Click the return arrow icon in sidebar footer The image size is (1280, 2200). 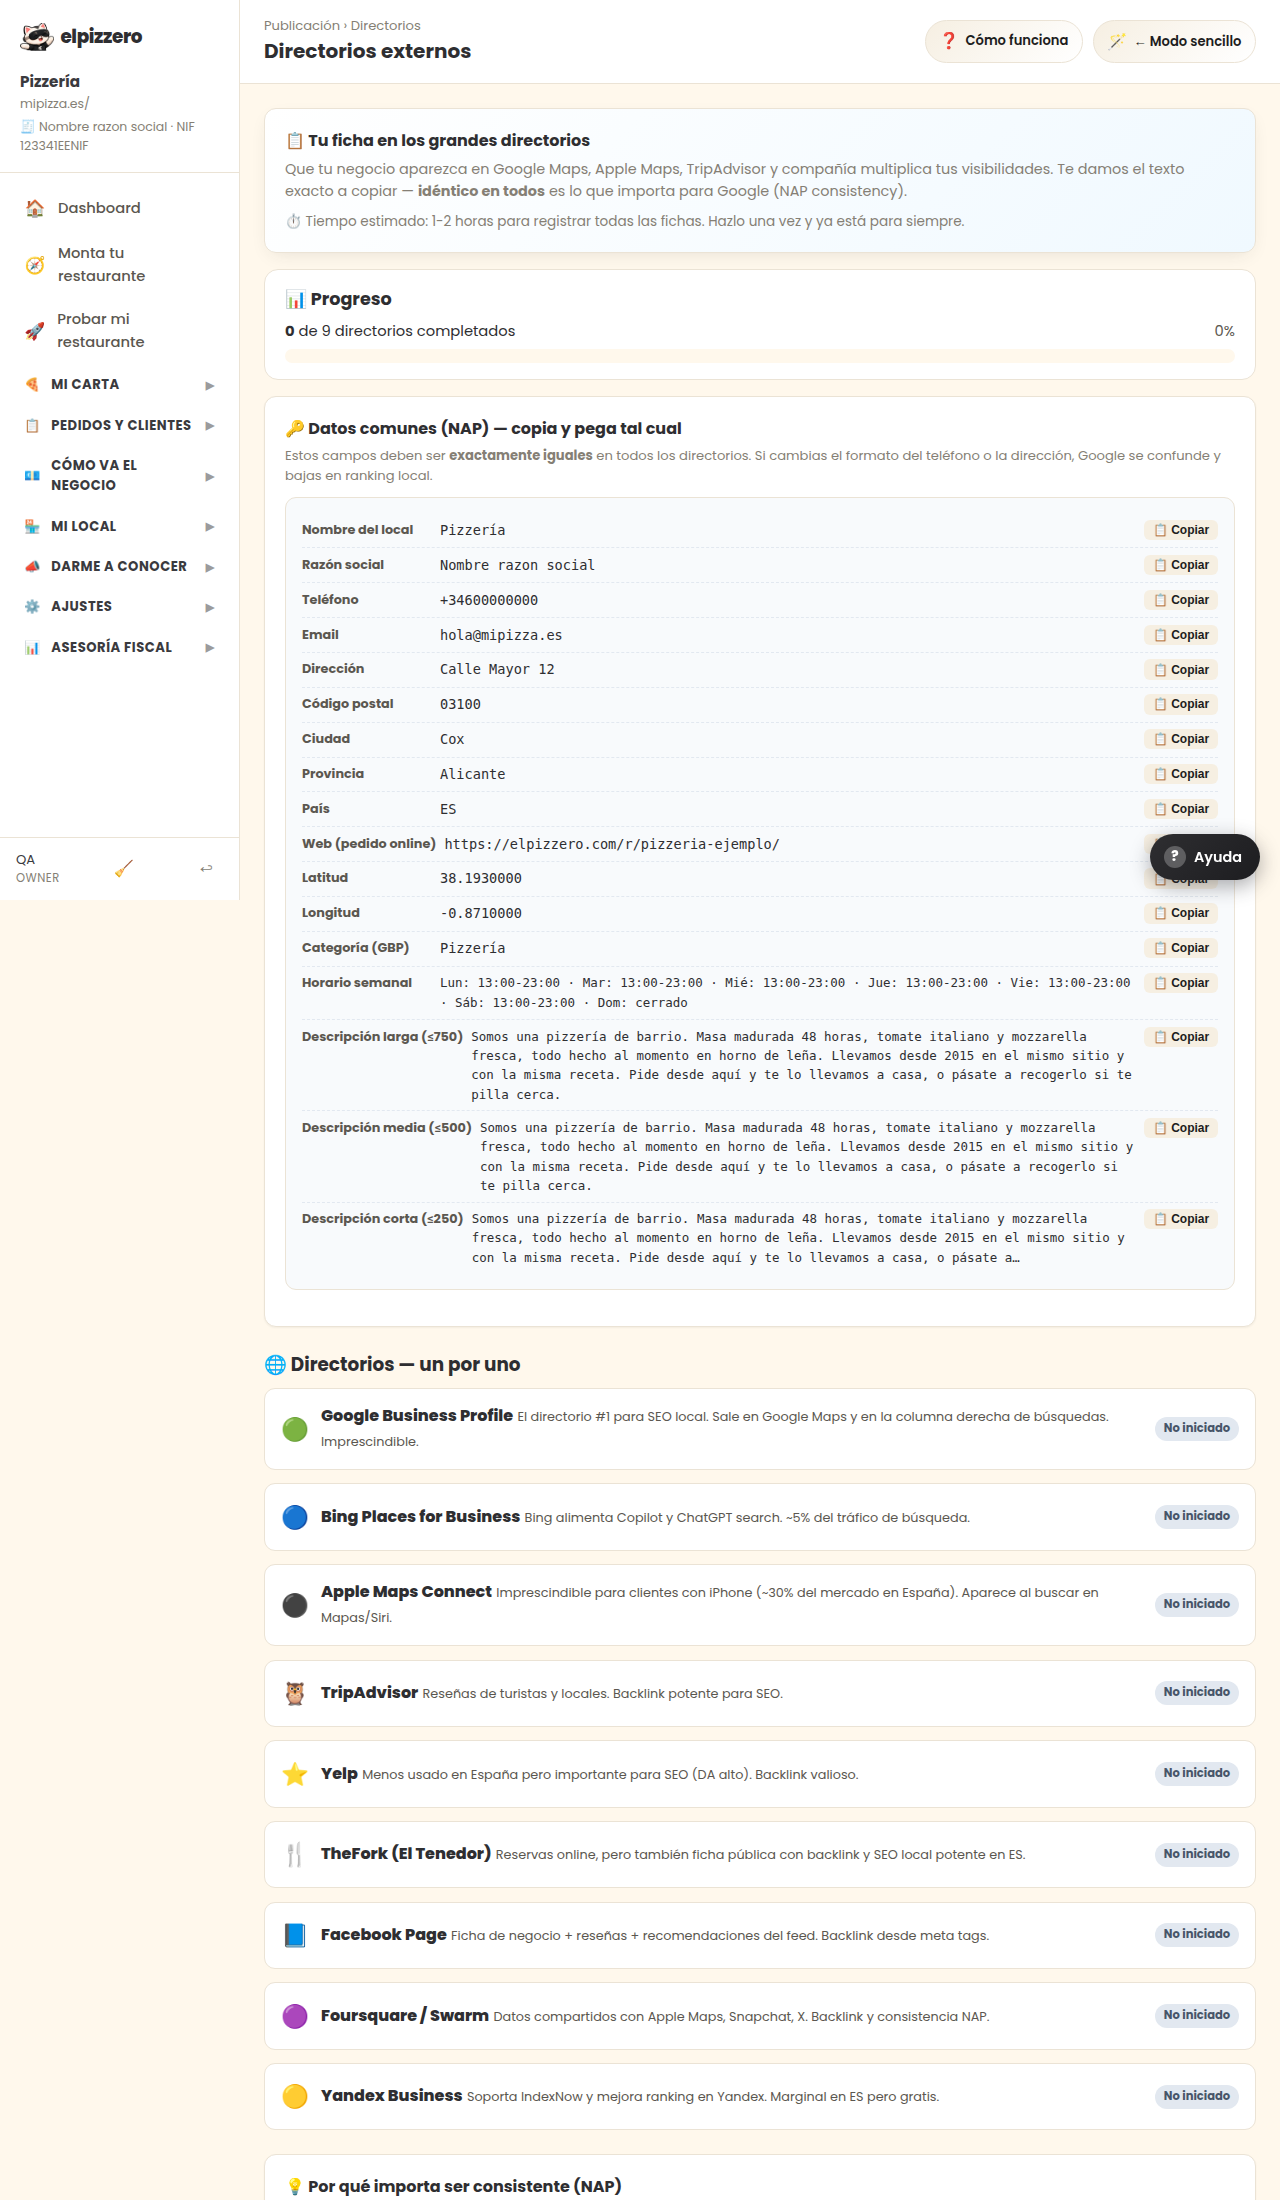coord(206,868)
